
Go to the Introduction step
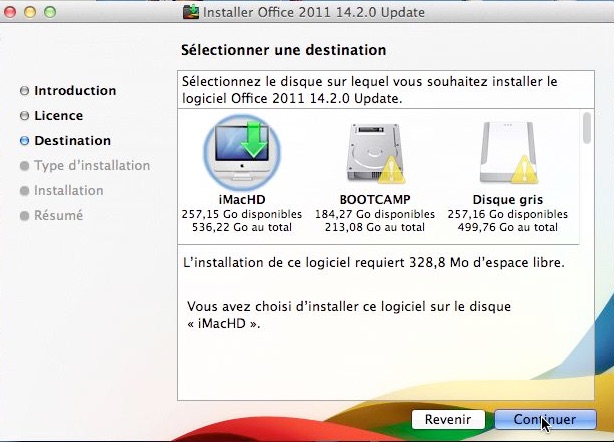(75, 90)
